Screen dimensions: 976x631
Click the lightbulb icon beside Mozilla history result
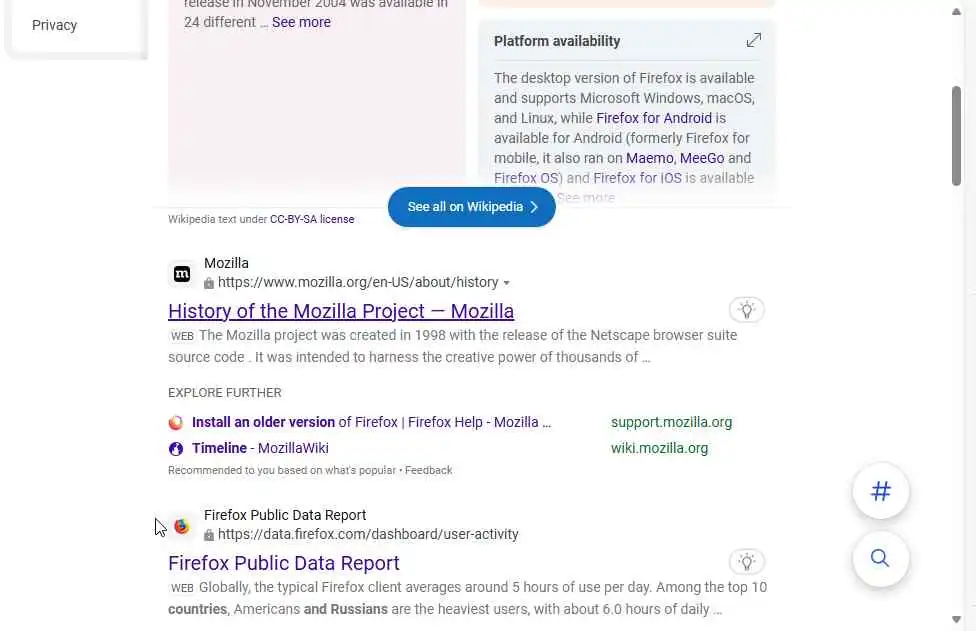point(746,310)
